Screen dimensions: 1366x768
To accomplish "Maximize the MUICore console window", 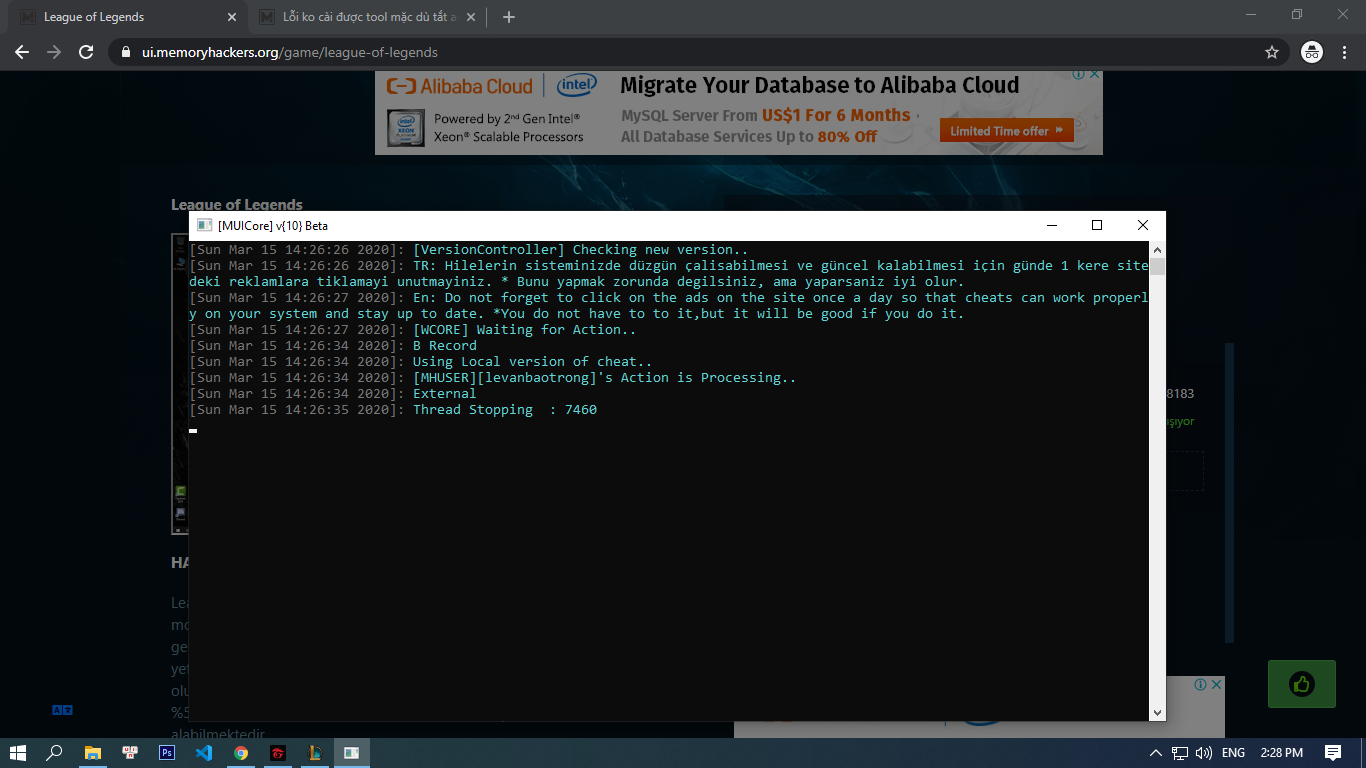I will click(1096, 225).
